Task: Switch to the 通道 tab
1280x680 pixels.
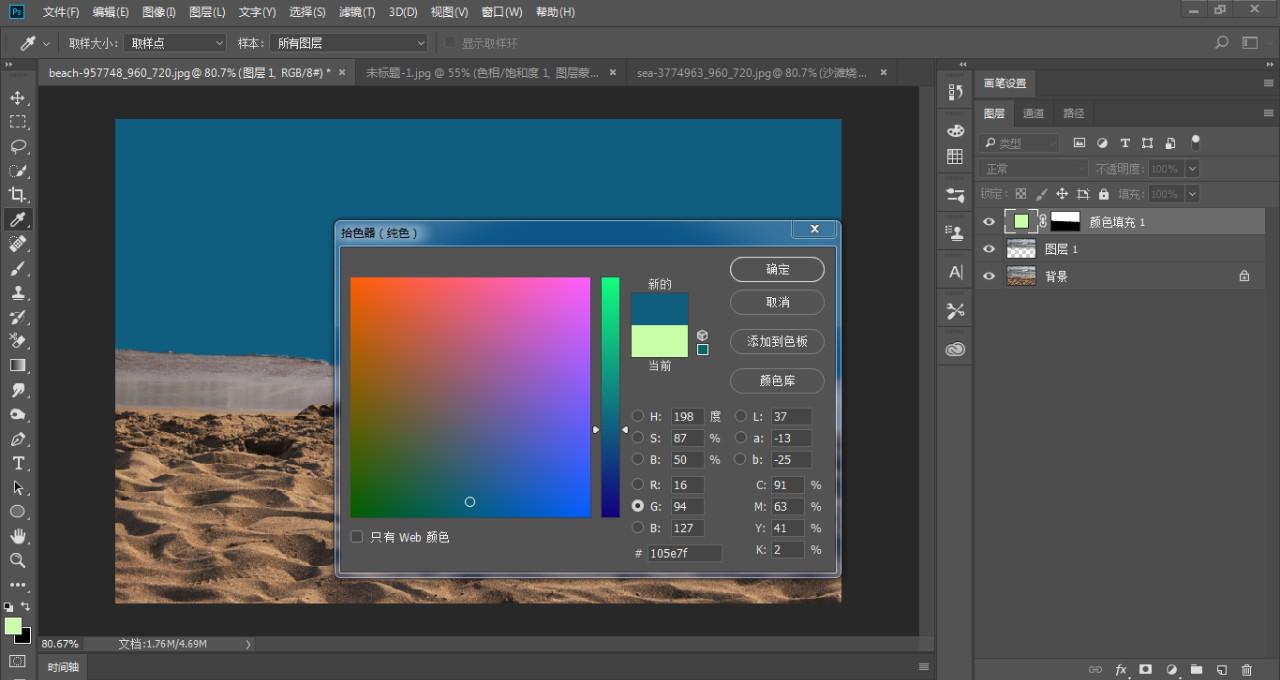Action: (1034, 113)
